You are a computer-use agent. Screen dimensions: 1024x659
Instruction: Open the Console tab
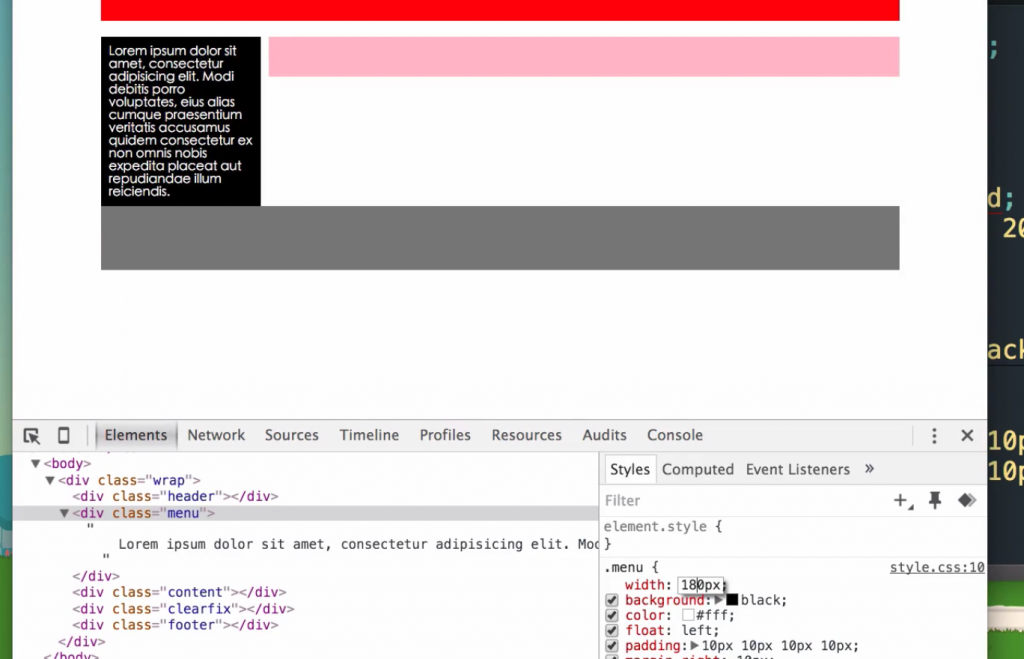(x=675, y=436)
